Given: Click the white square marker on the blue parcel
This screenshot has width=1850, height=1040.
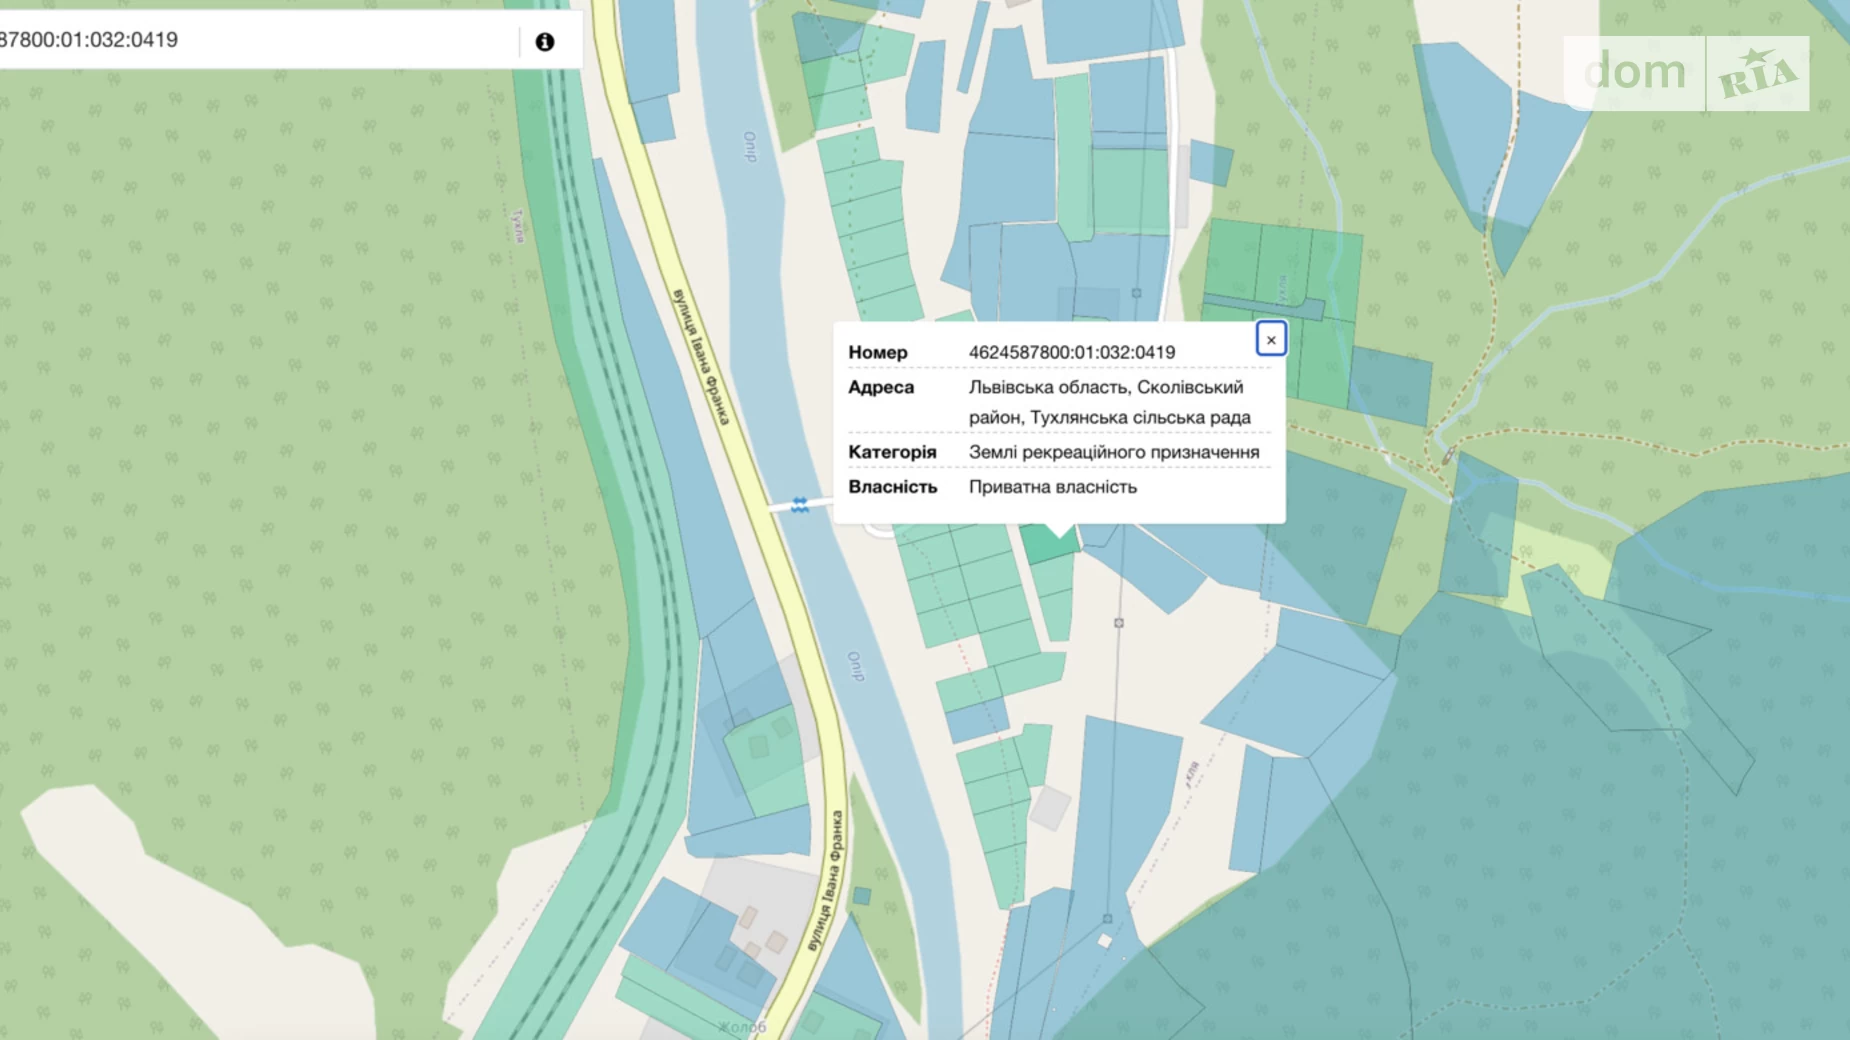Looking at the screenshot, I should 1104,941.
